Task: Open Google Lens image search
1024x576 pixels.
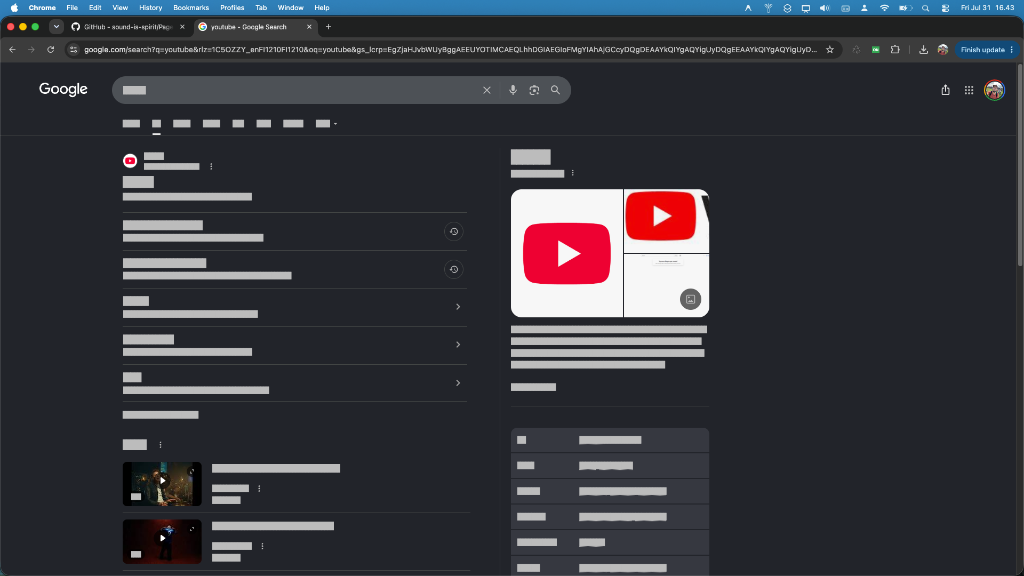Action: coord(534,90)
